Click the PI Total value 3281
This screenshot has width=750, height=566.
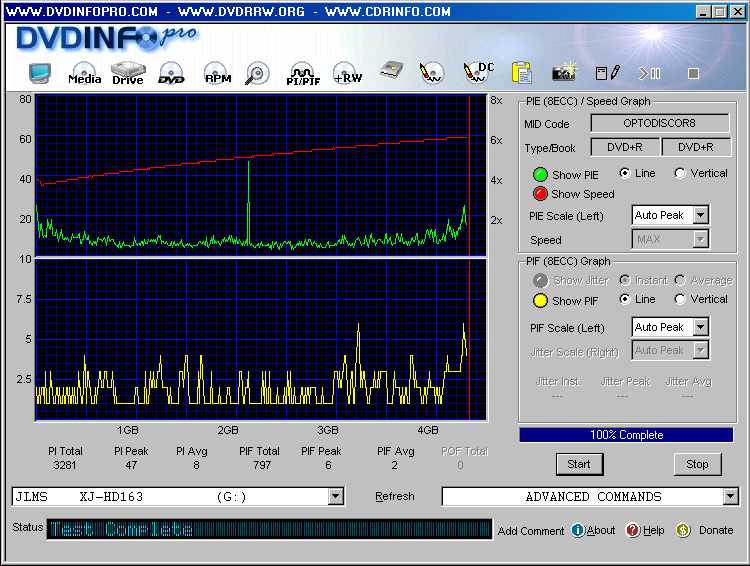tap(65, 465)
